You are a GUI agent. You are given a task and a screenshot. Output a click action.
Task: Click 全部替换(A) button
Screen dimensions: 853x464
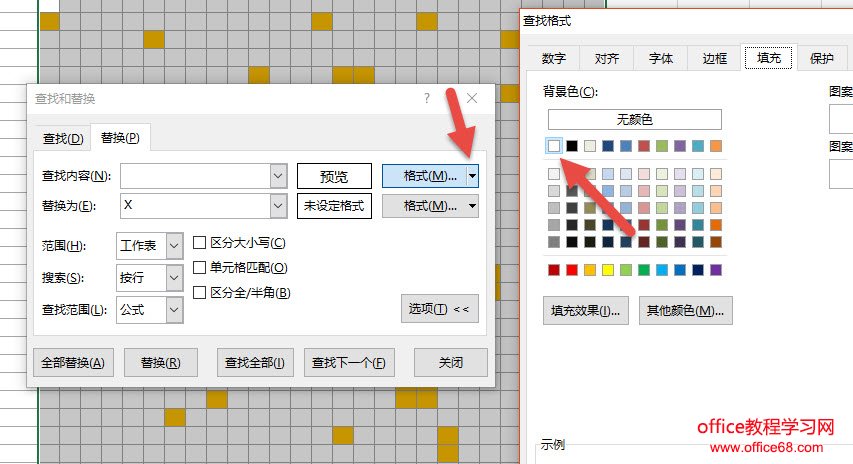(x=73, y=362)
